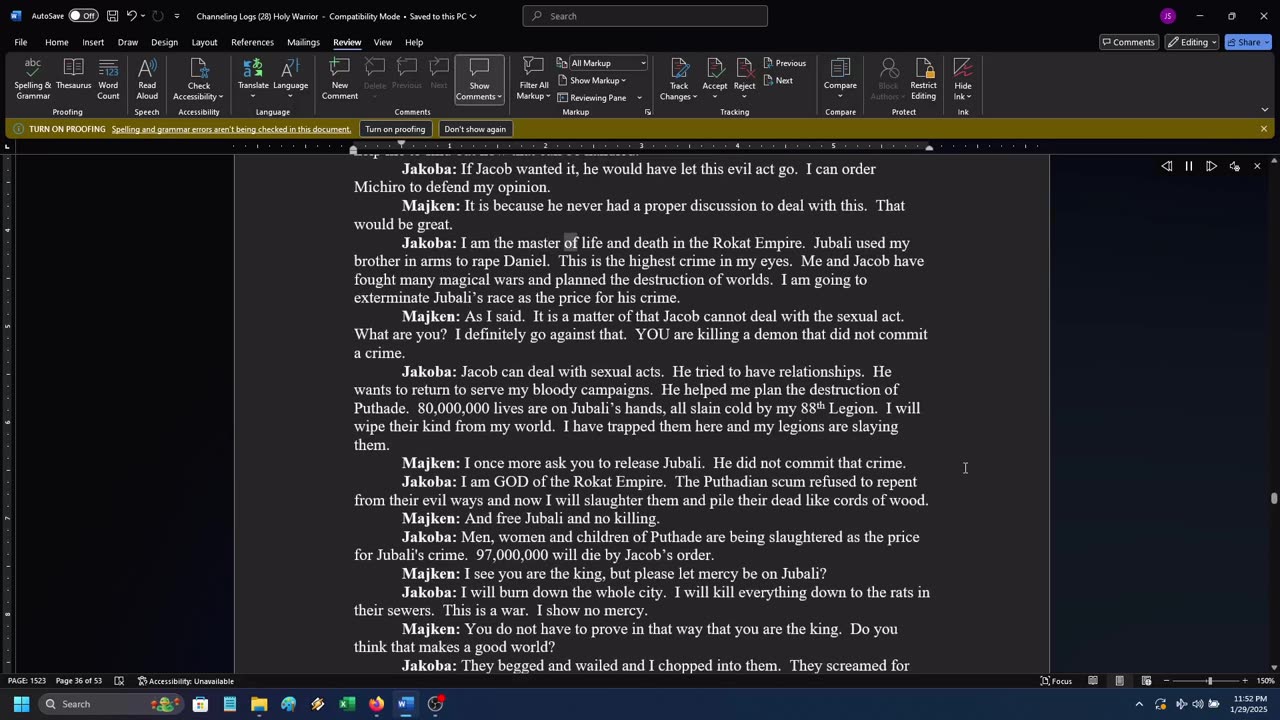Expand the All Markup display dropdown
Image resolution: width=1280 pixels, height=720 pixels.
pos(642,63)
